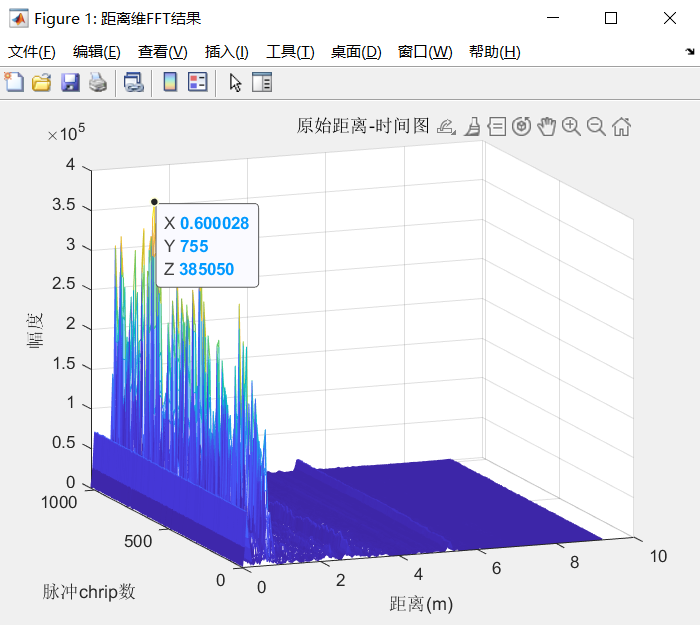Image resolution: width=700 pixels, height=625 pixels.
Task: Click the export axes icon beside title
Action: 446,127
